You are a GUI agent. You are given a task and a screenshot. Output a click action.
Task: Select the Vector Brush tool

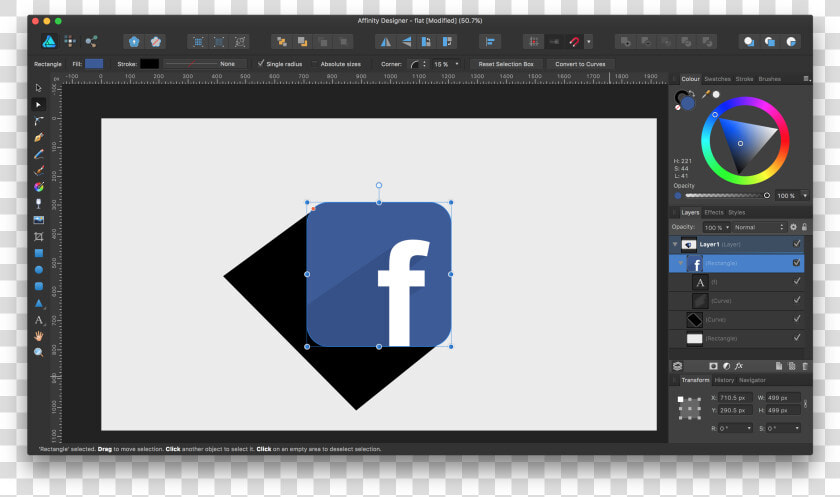[39, 170]
